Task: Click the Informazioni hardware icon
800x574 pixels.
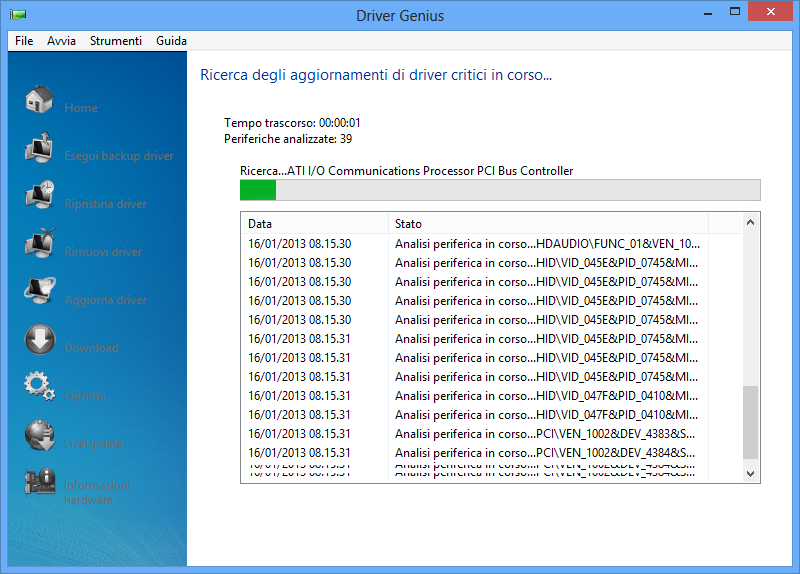Action: tap(40, 482)
